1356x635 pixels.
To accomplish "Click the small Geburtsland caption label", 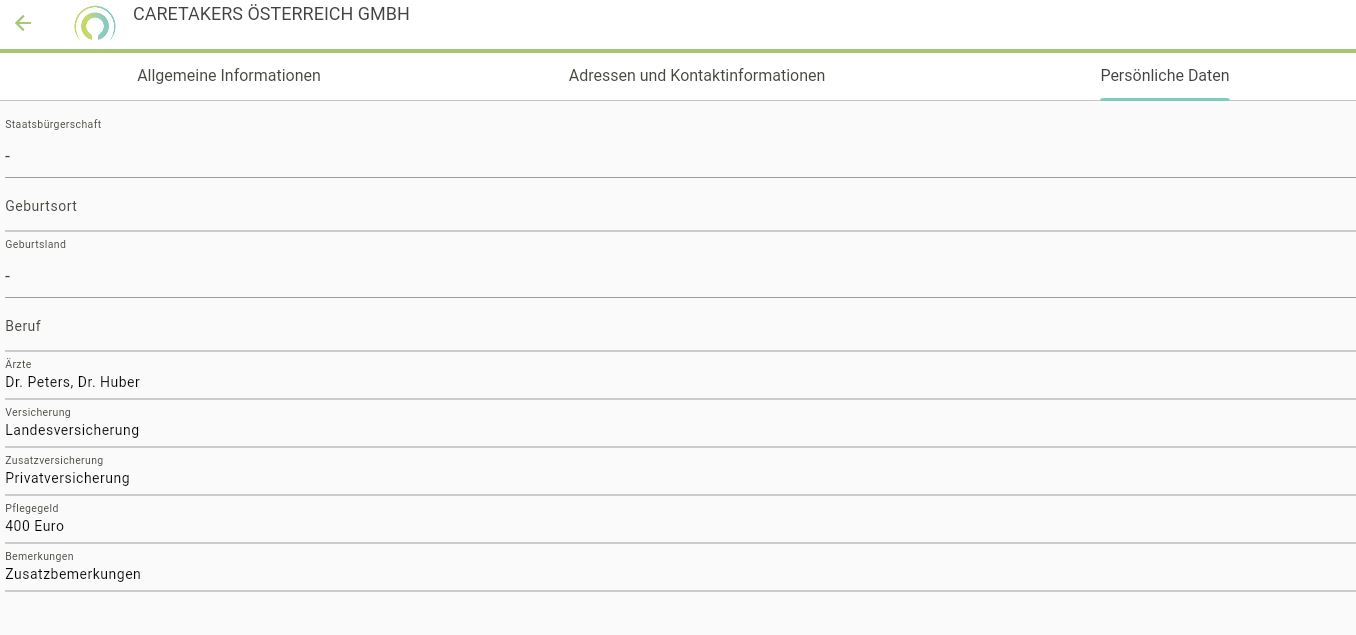I will point(36,245).
